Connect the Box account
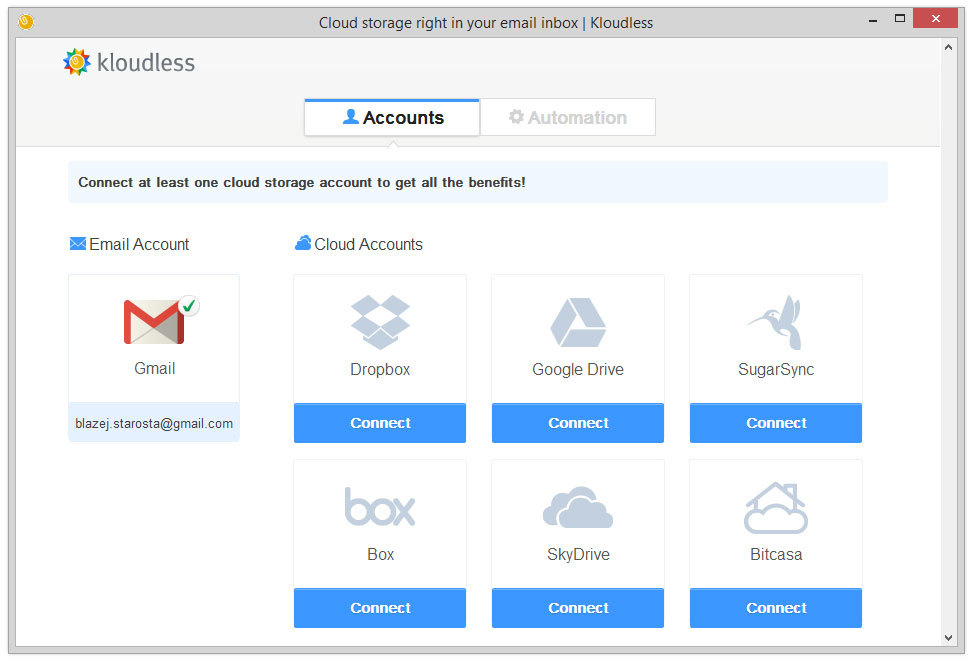Image resolution: width=973 pixels, height=660 pixels. [380, 608]
